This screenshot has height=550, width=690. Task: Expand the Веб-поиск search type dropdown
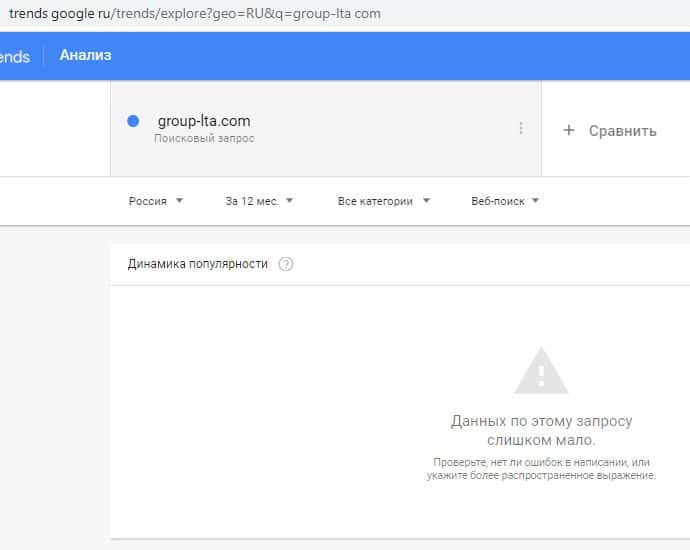(505, 201)
